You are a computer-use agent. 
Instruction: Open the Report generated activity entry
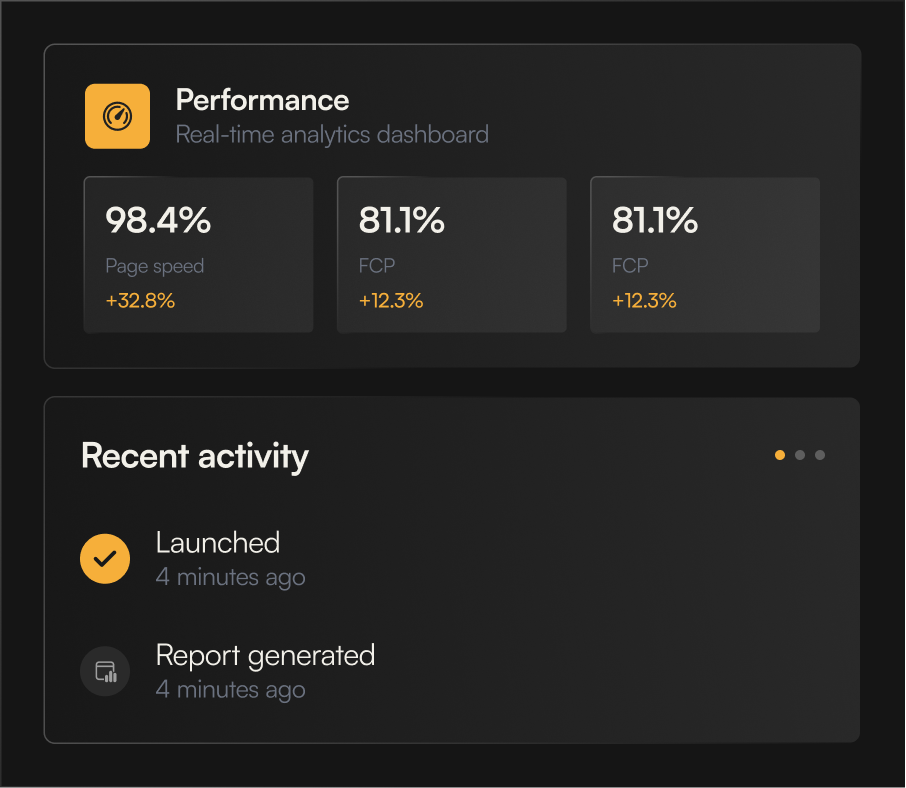[265, 656]
